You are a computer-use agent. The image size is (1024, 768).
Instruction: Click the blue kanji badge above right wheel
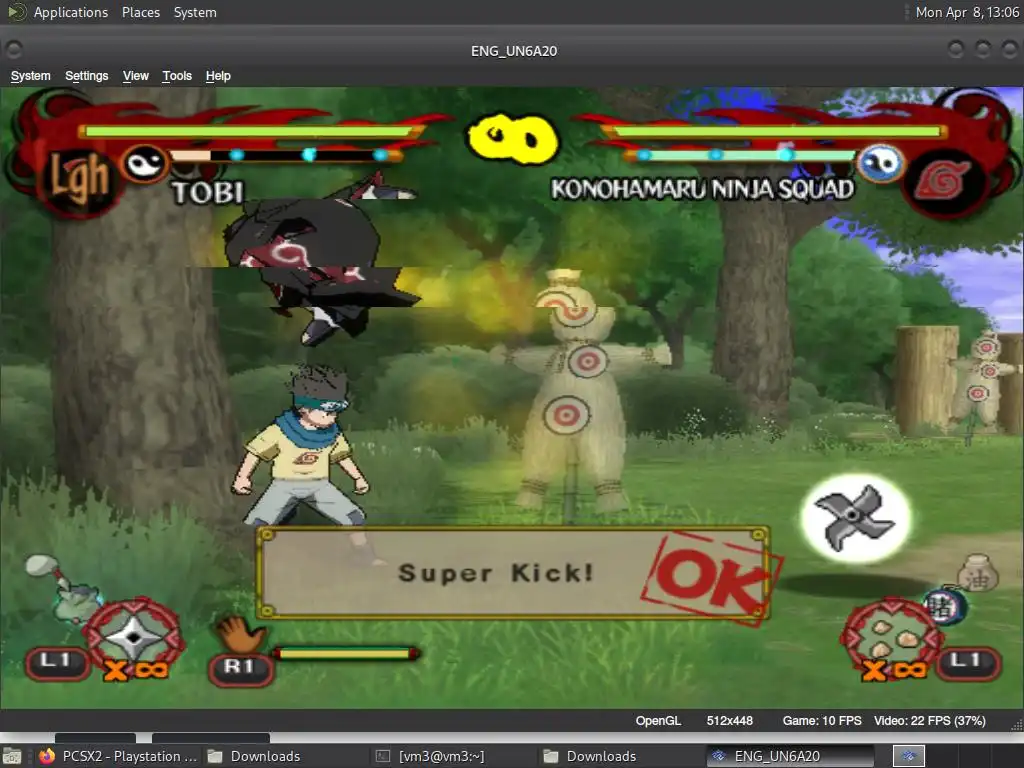(944, 606)
